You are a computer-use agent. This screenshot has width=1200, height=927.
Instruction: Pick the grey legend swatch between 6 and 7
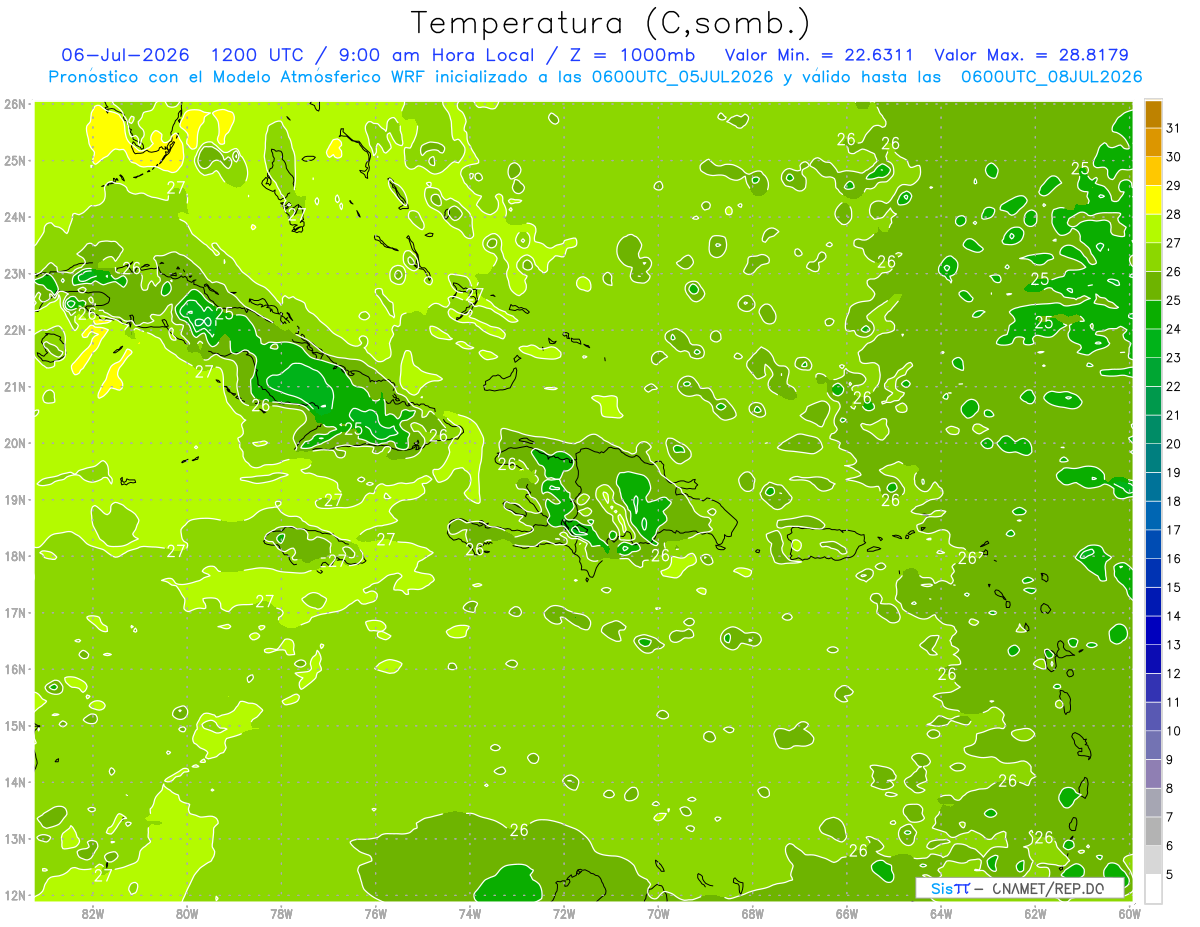click(x=1153, y=831)
